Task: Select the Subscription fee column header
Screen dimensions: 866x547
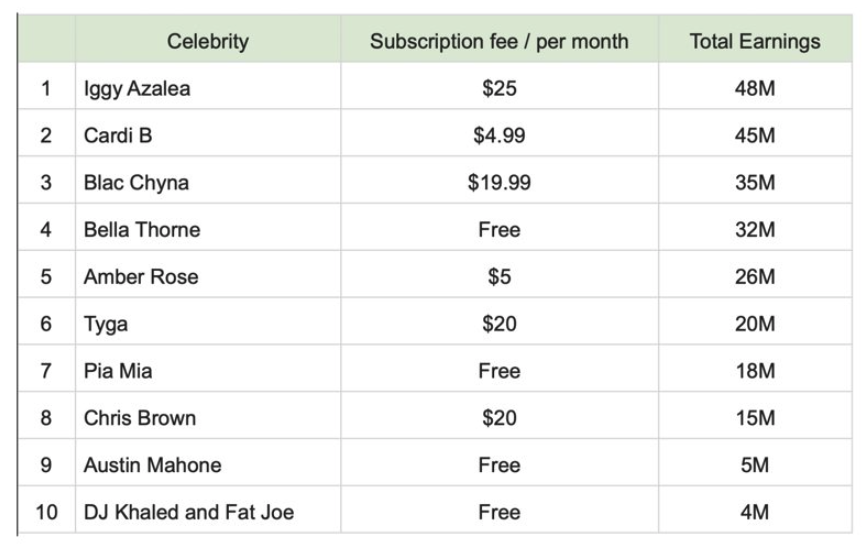Action: 499,42
